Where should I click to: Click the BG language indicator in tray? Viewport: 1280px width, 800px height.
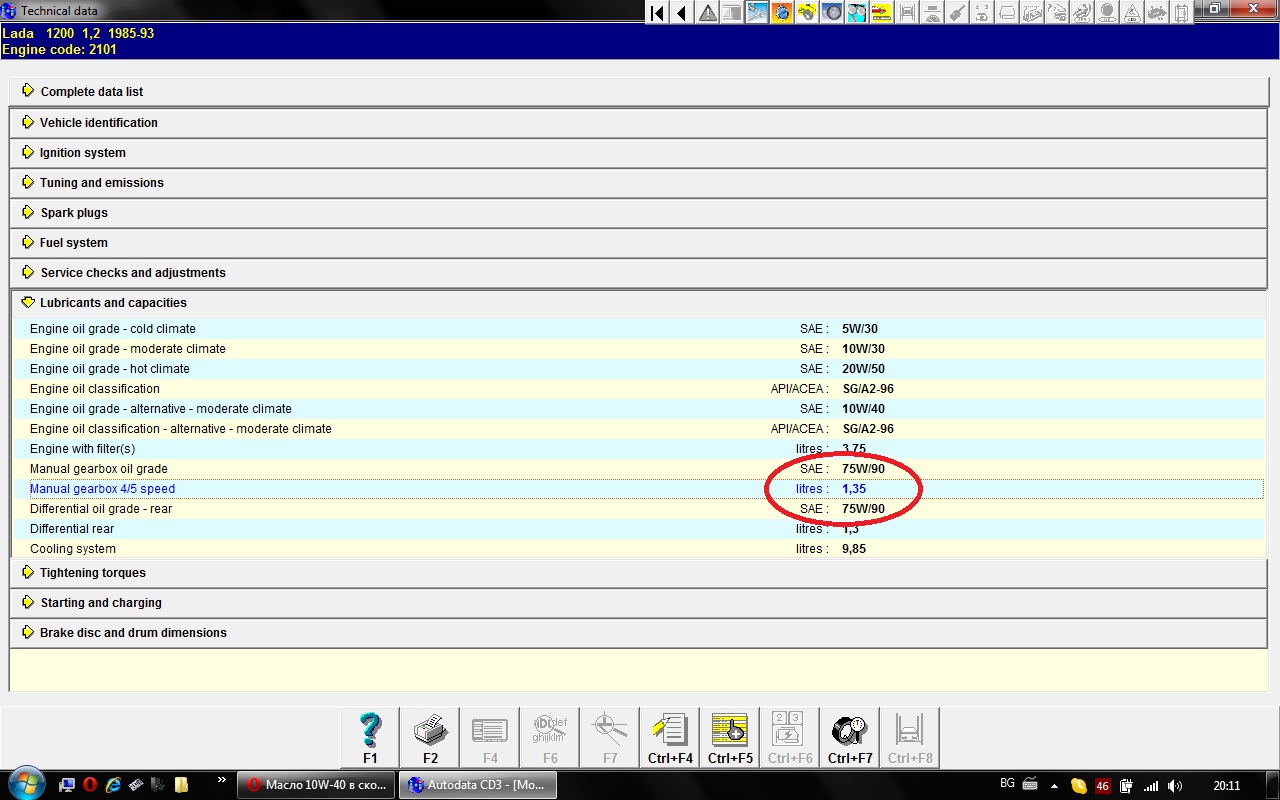(x=1008, y=784)
